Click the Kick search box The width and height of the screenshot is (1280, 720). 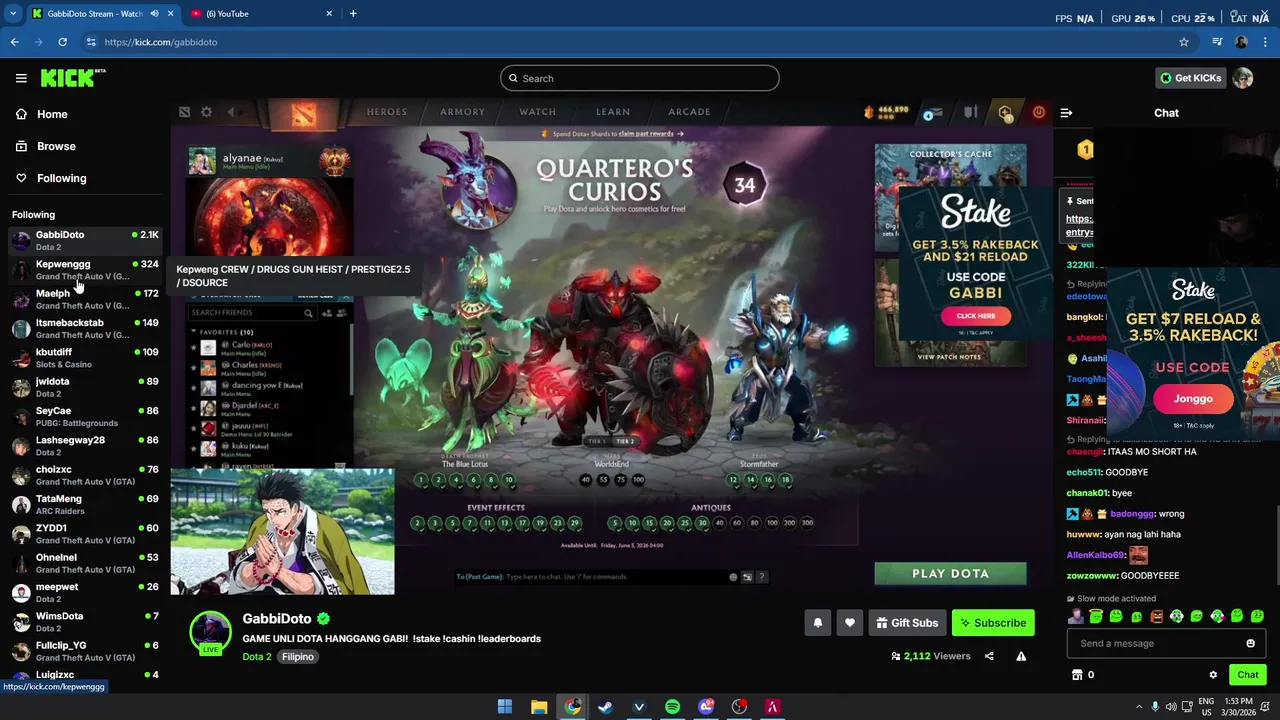tap(640, 78)
